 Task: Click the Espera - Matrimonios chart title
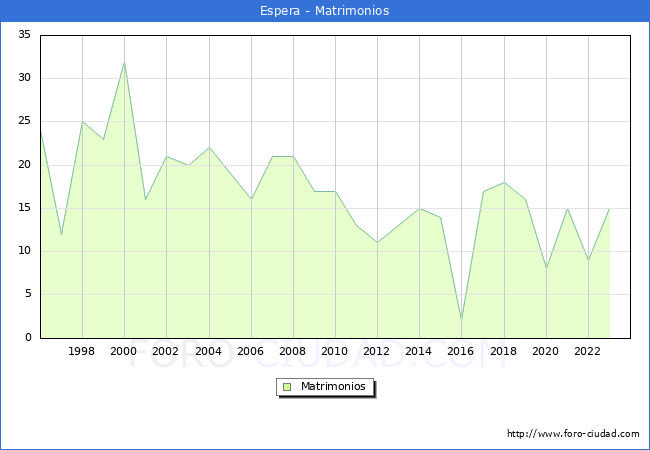click(325, 10)
